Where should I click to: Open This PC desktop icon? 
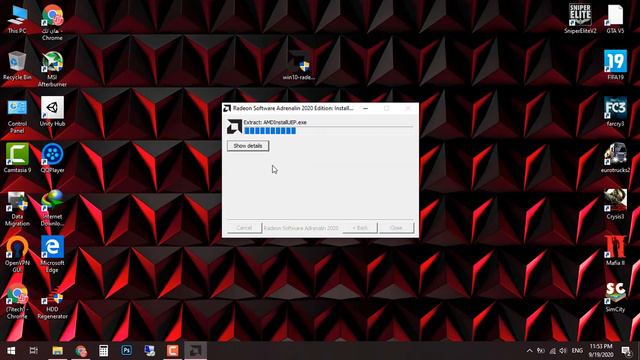(x=17, y=20)
